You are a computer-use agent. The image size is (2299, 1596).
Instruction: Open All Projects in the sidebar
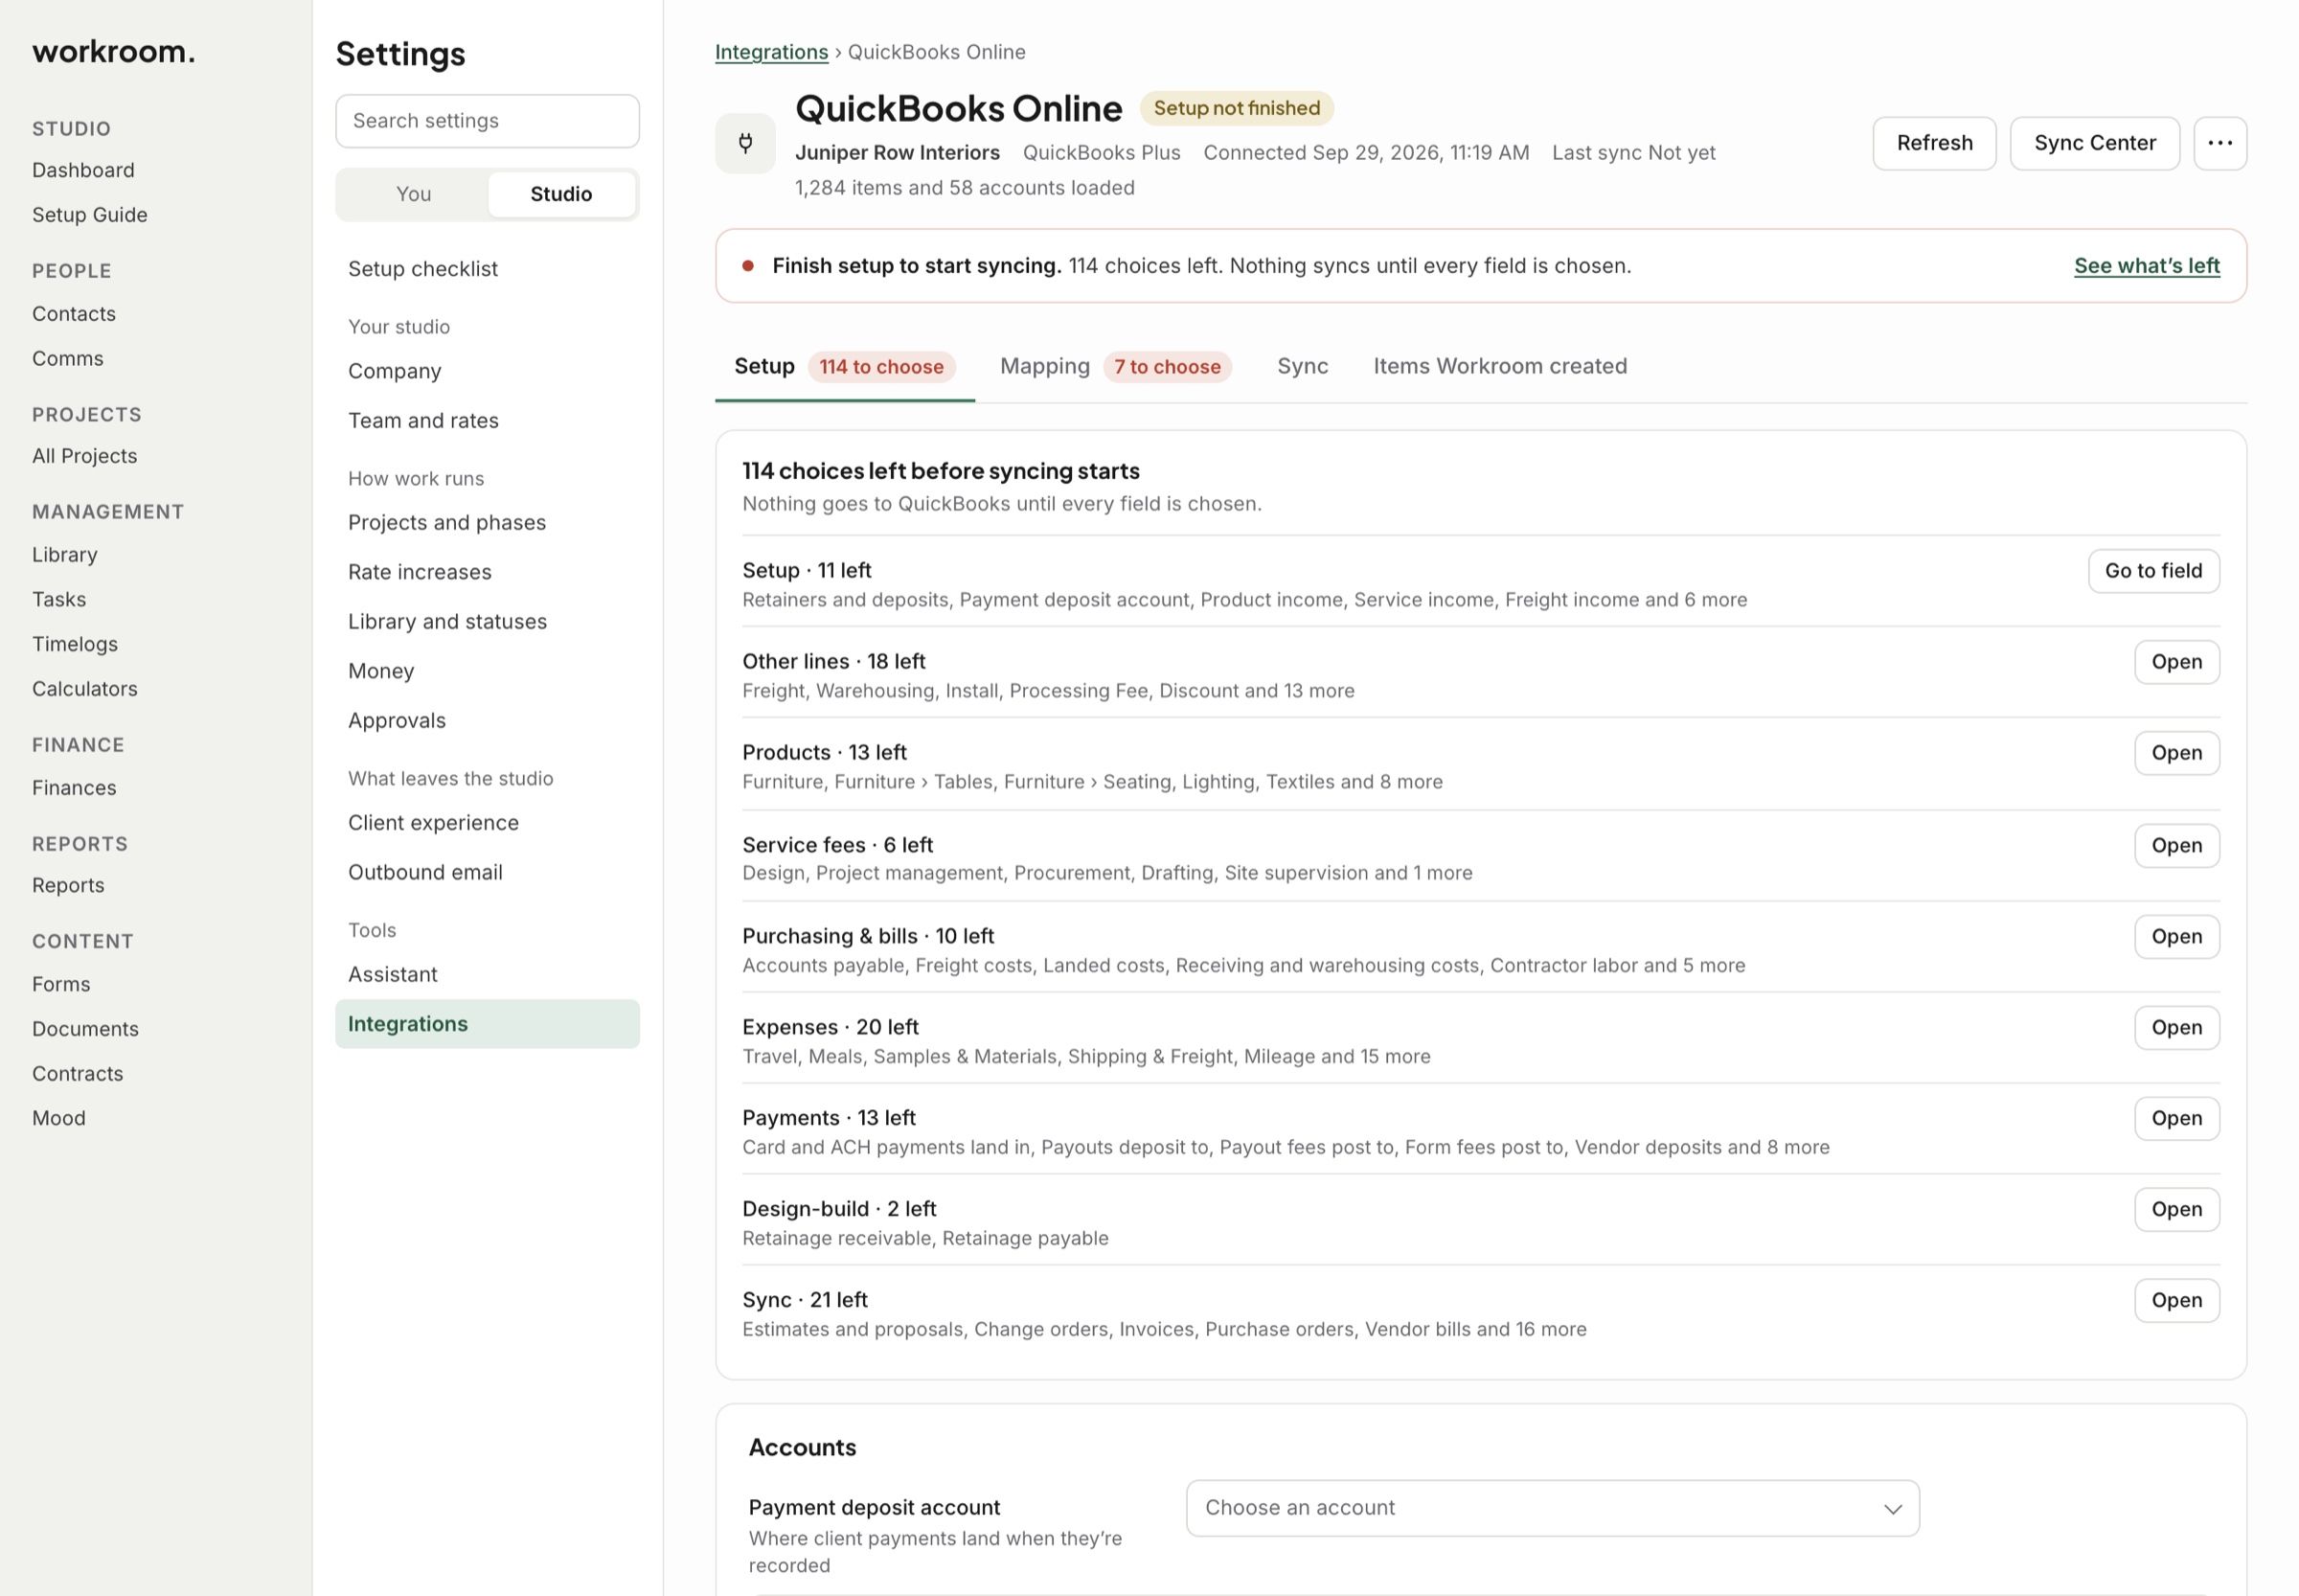(x=84, y=456)
